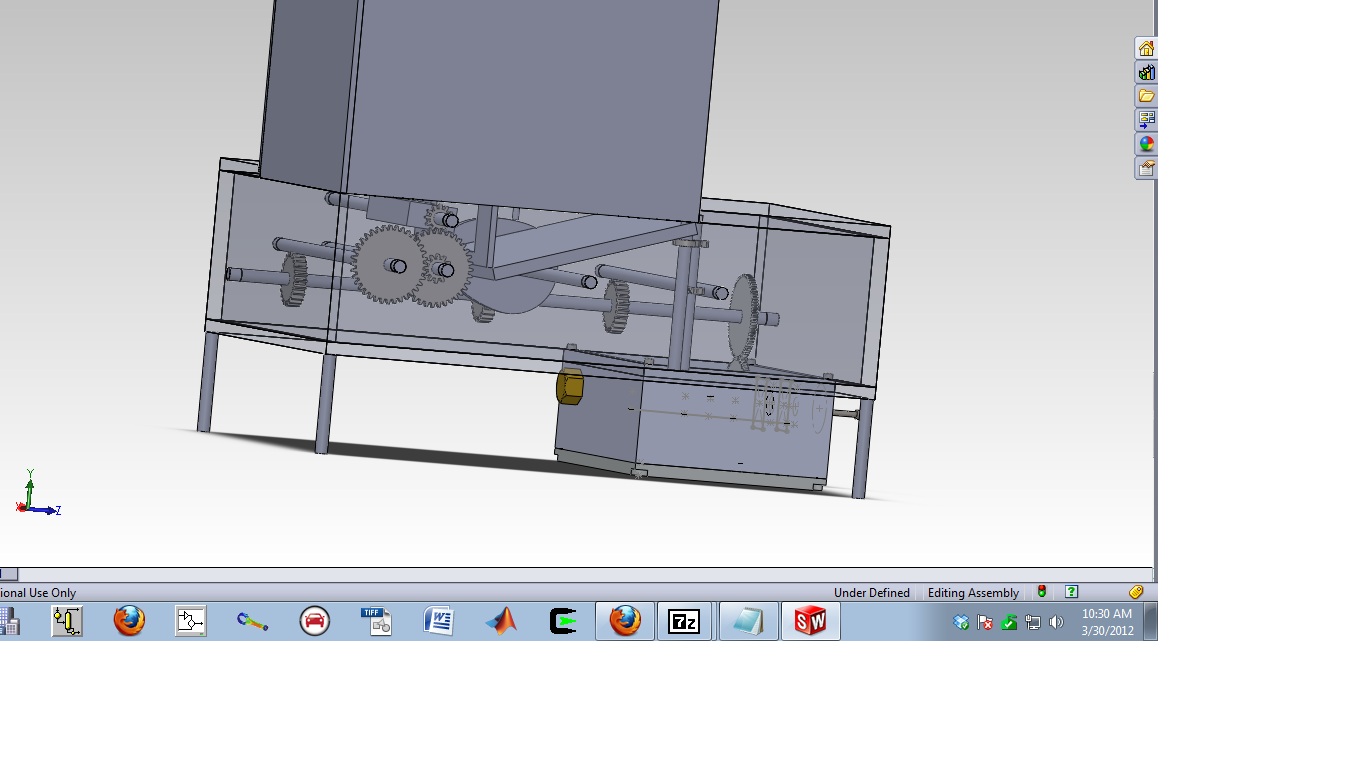Image resolution: width=1366 pixels, height=768 pixels.
Task: Click the Action Center flag tray icon
Action: (985, 622)
